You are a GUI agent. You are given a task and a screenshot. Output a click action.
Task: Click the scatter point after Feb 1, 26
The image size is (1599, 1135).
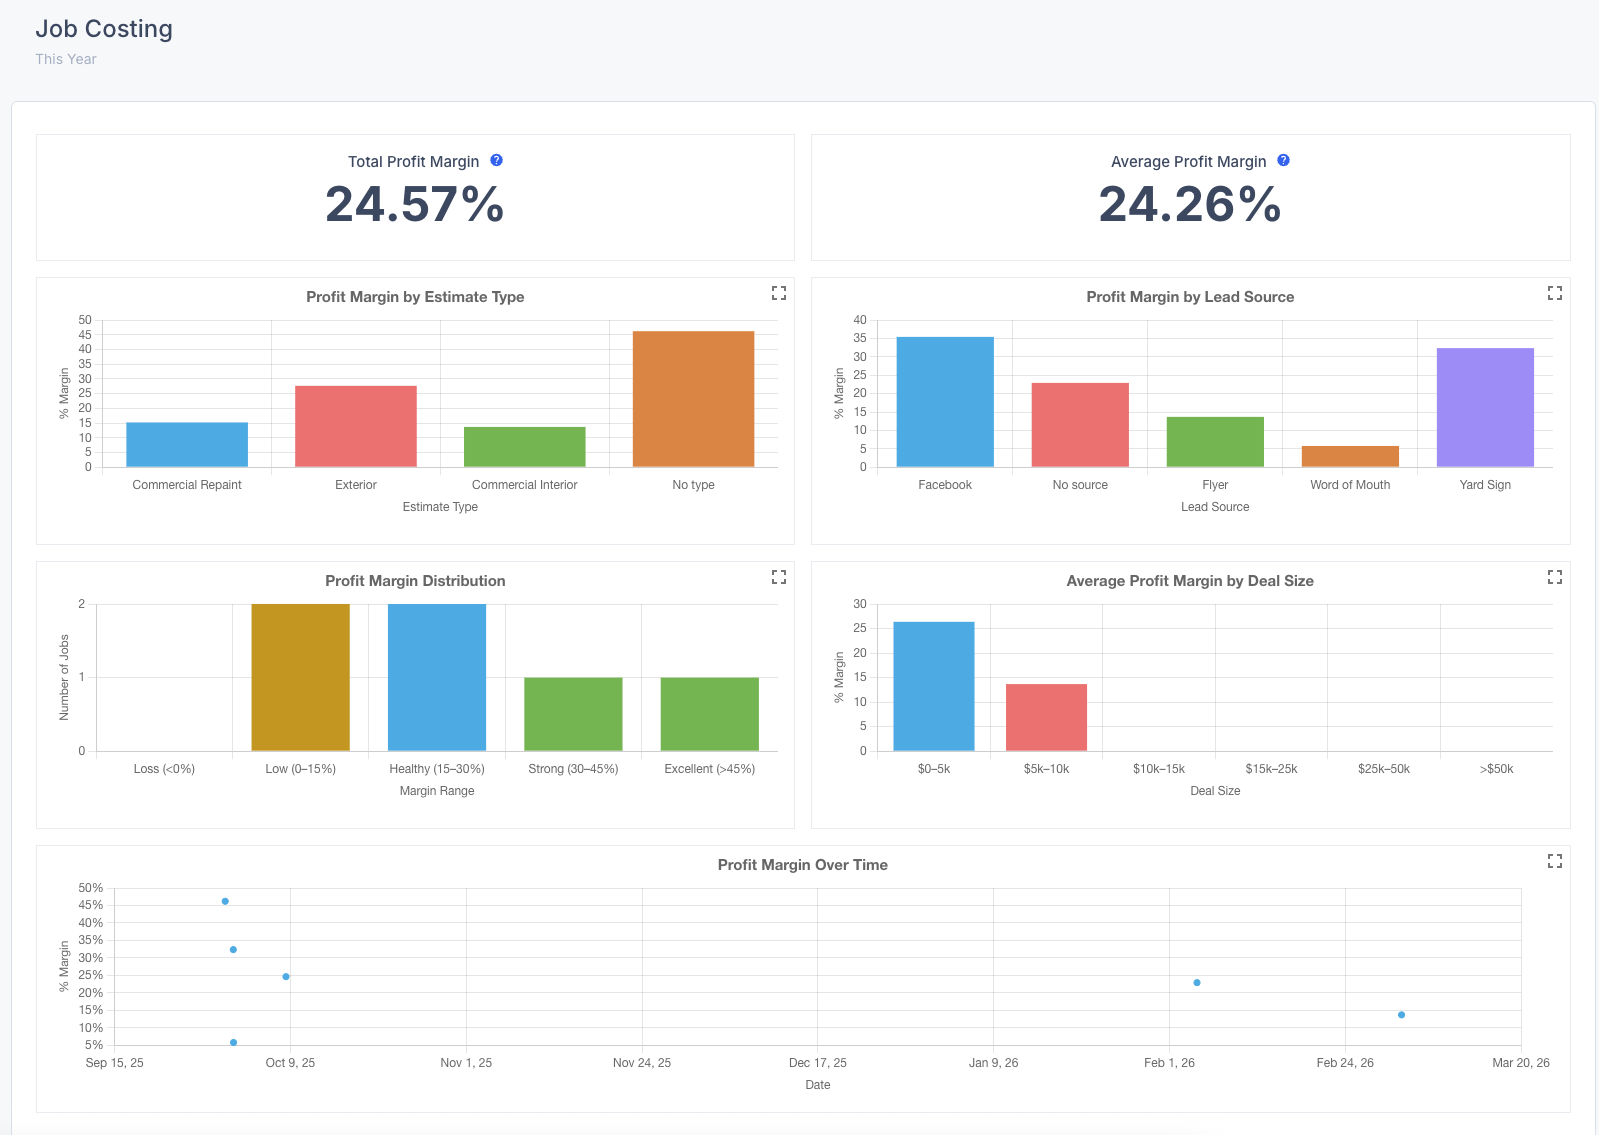click(x=1197, y=982)
